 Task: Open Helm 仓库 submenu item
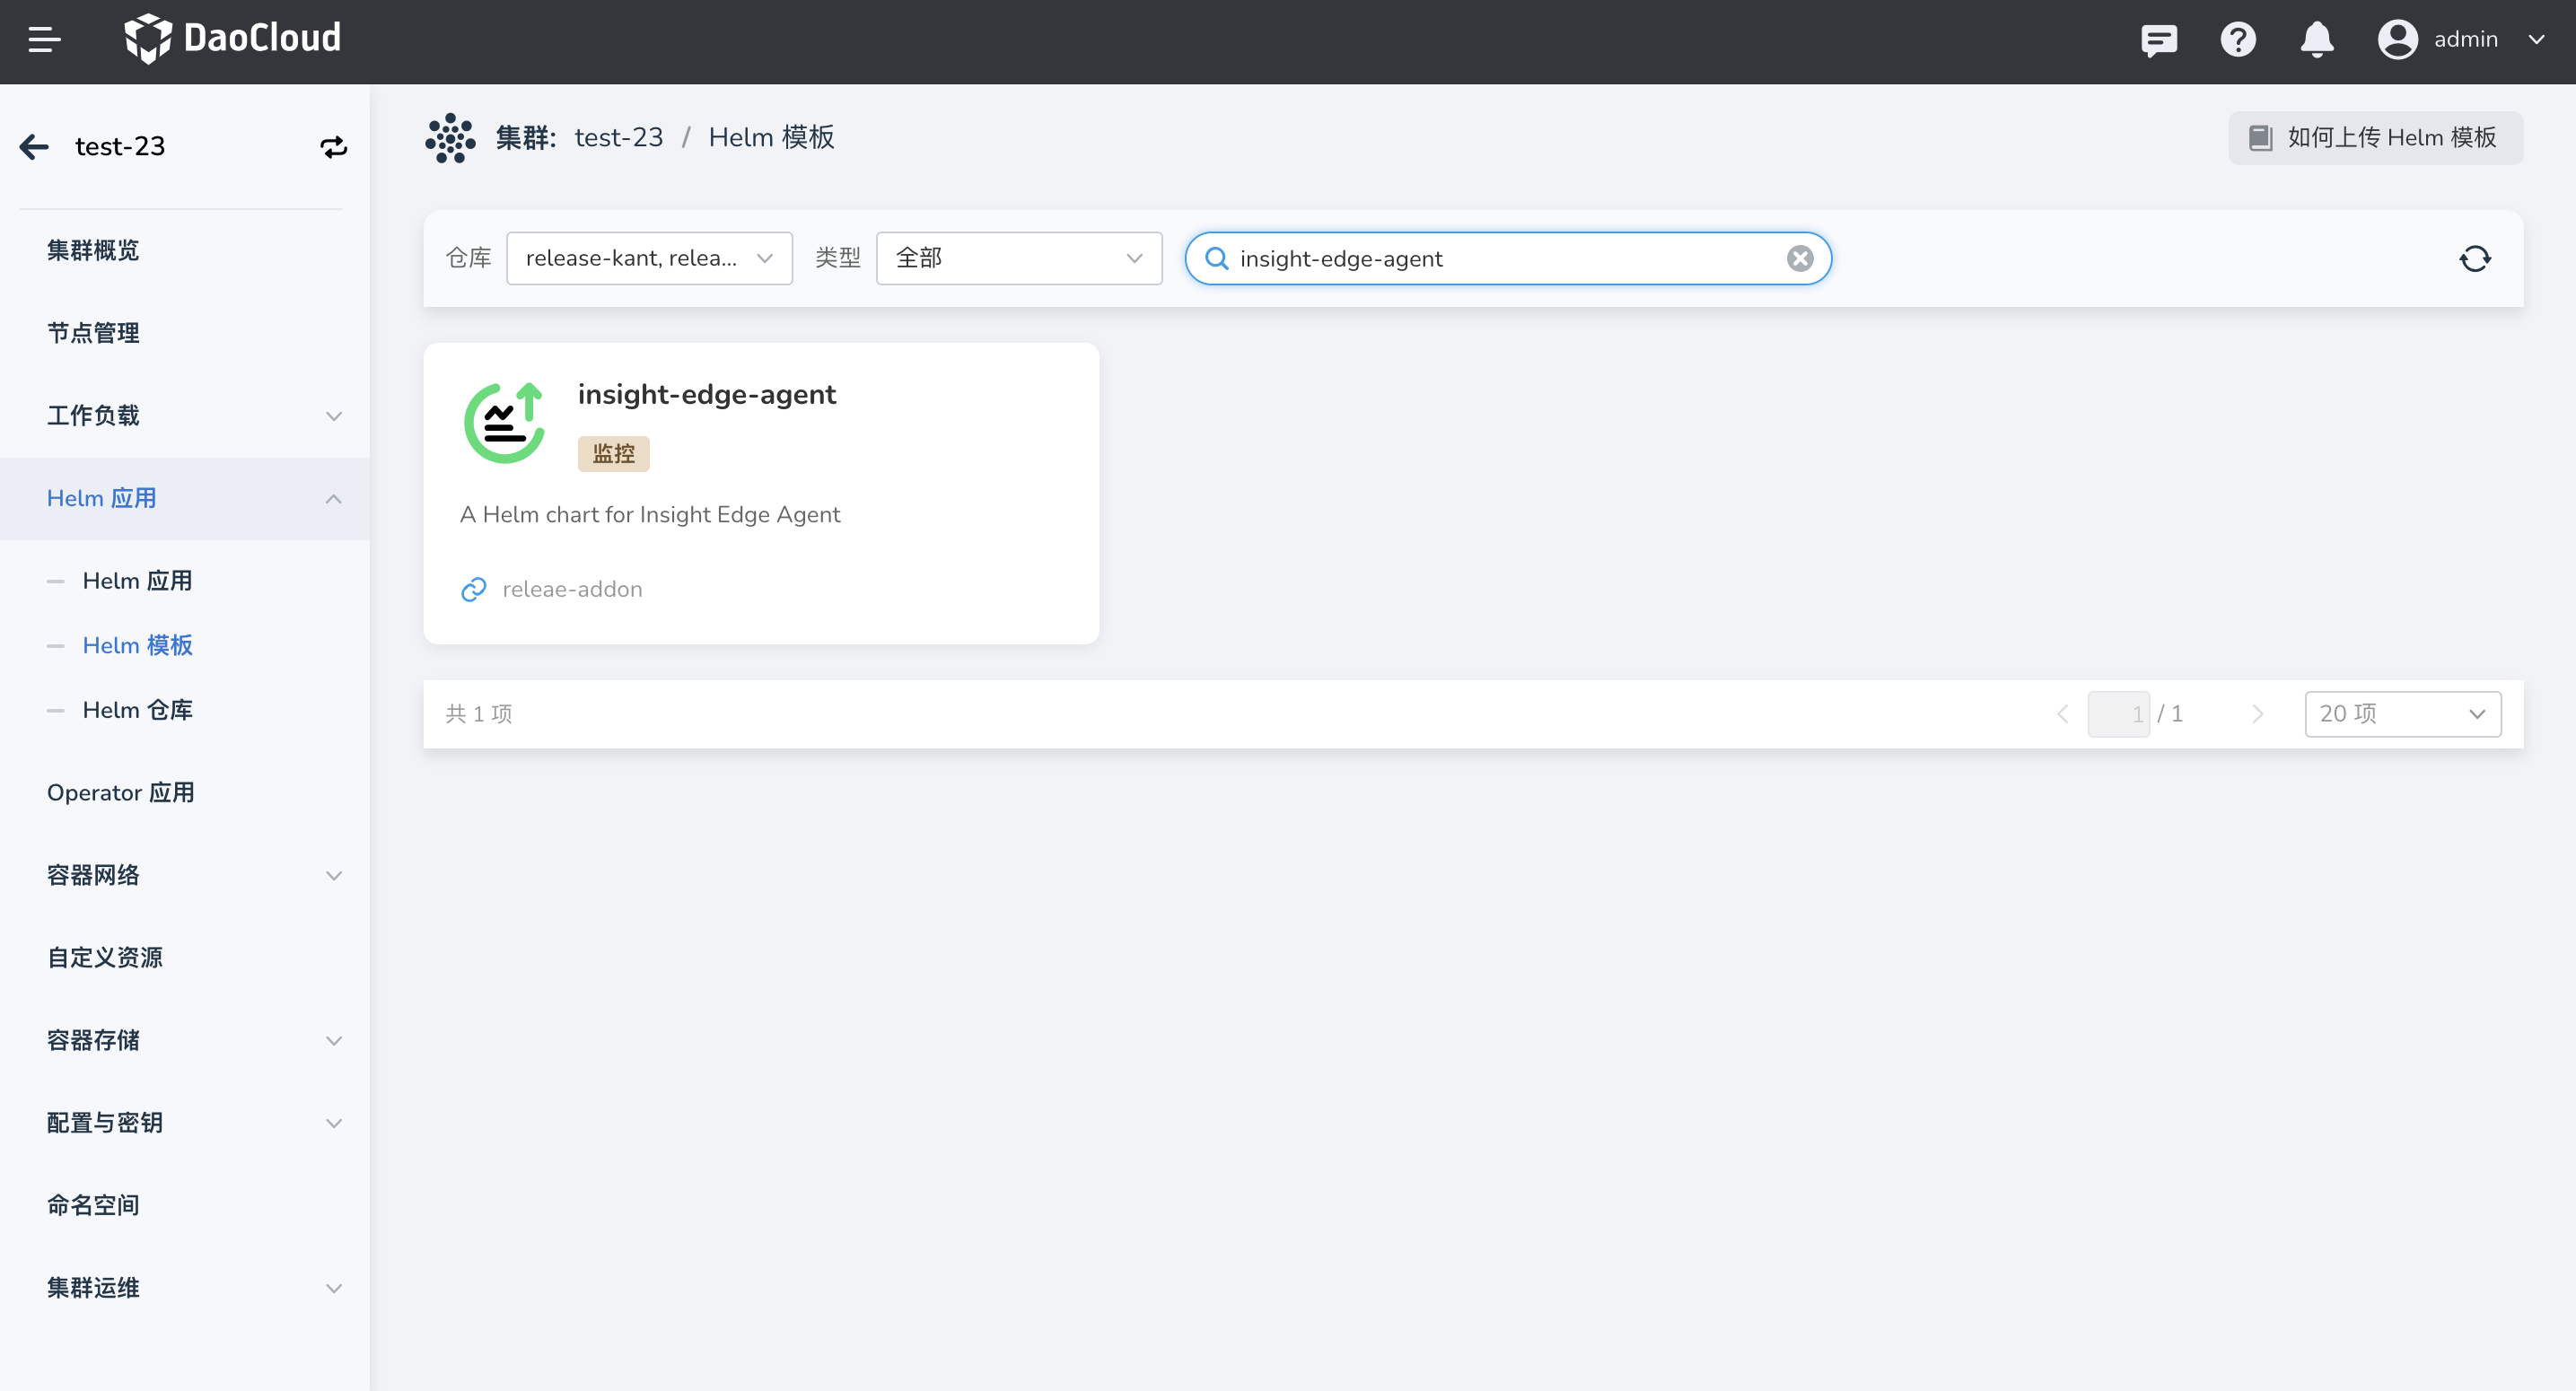click(138, 711)
